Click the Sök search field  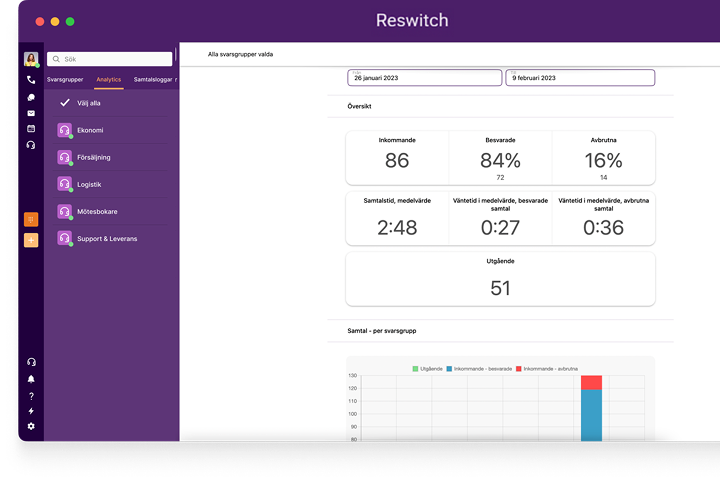pos(110,59)
